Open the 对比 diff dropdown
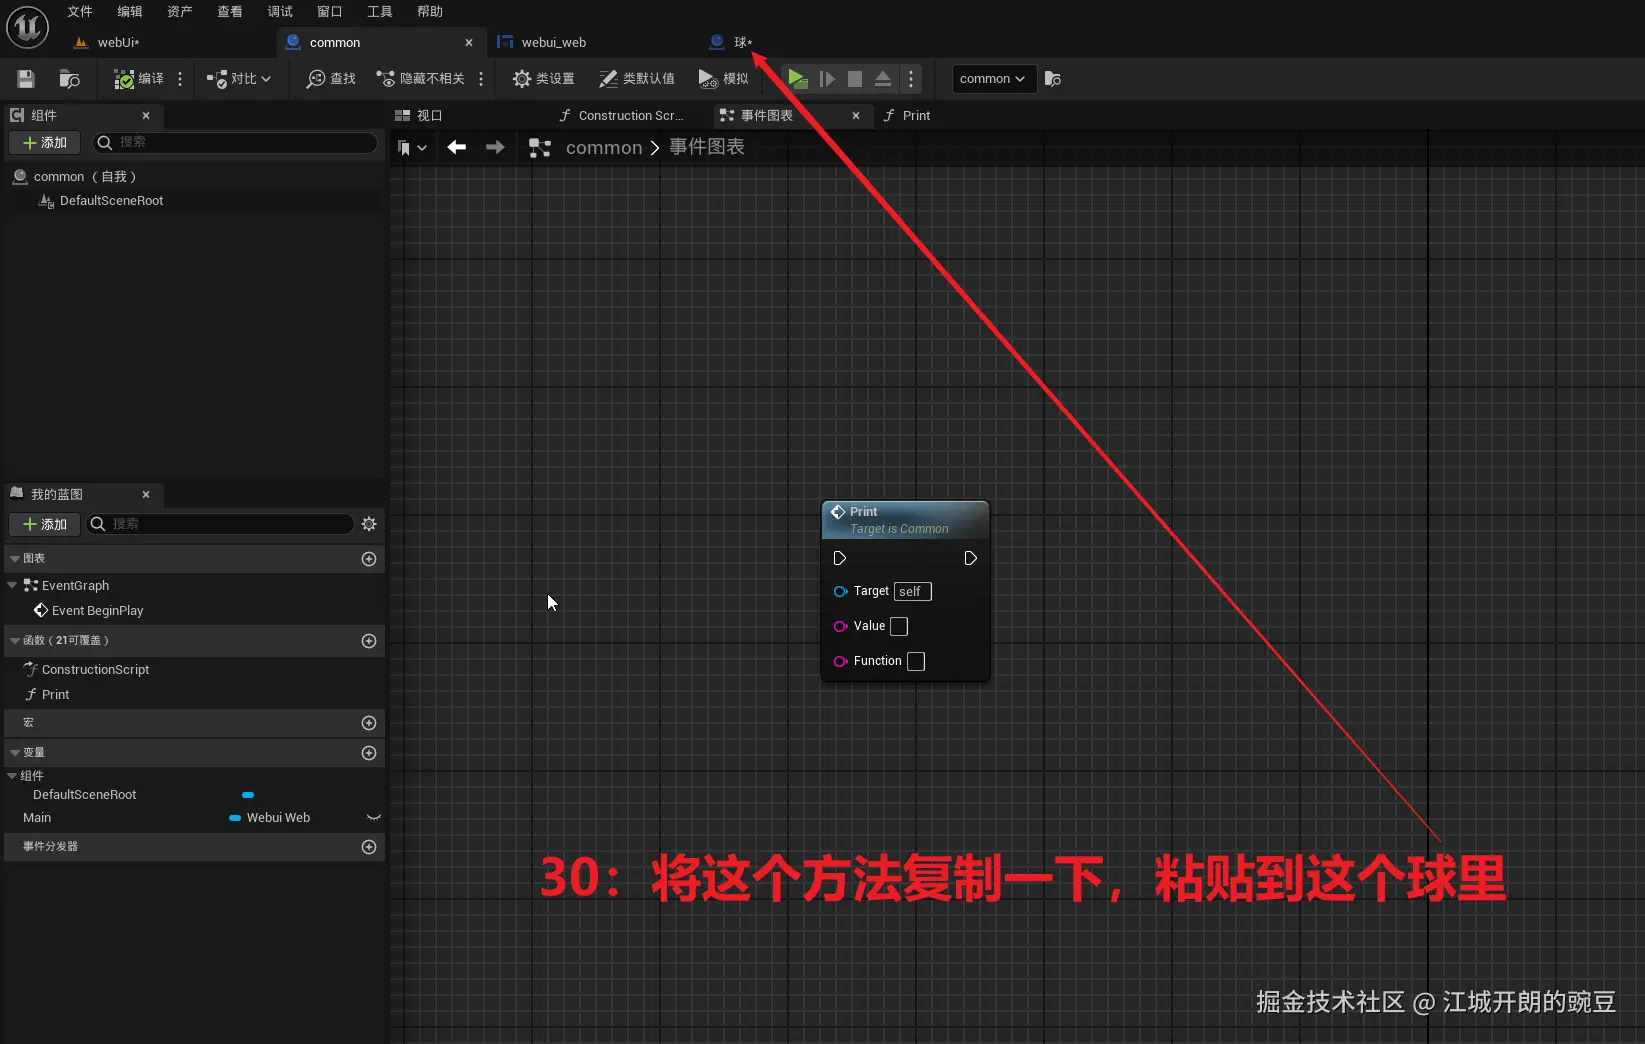 [x=239, y=79]
